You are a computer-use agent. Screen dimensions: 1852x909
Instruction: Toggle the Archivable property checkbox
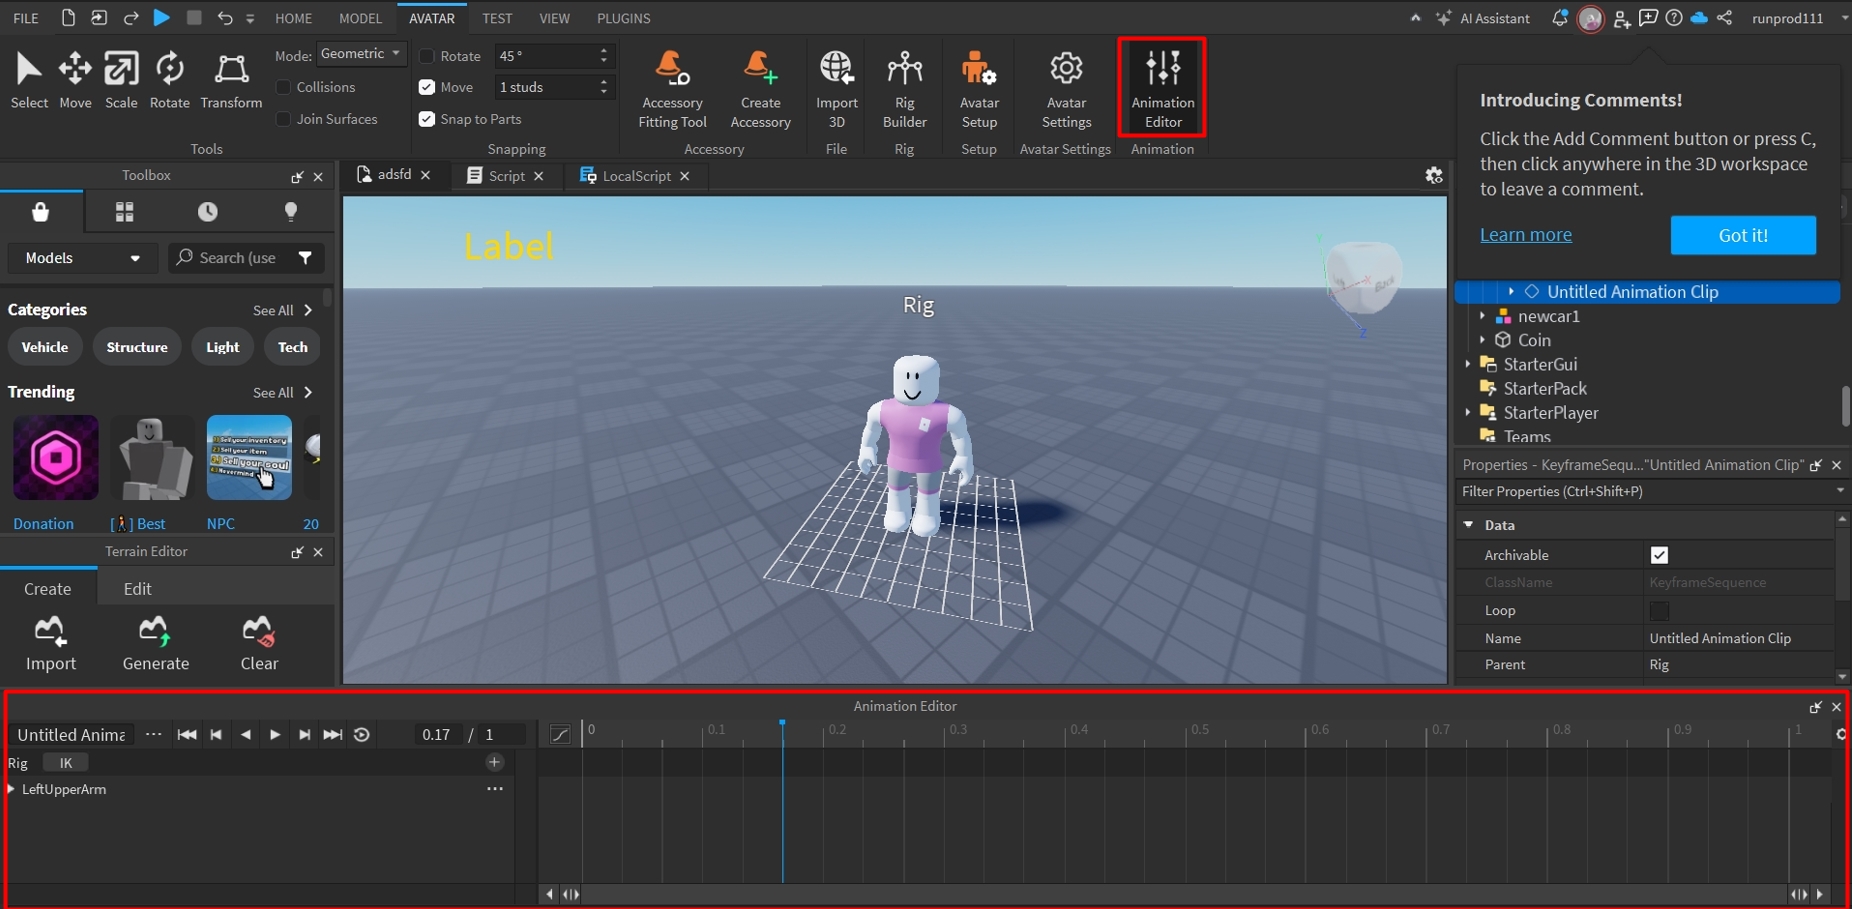[x=1659, y=555]
